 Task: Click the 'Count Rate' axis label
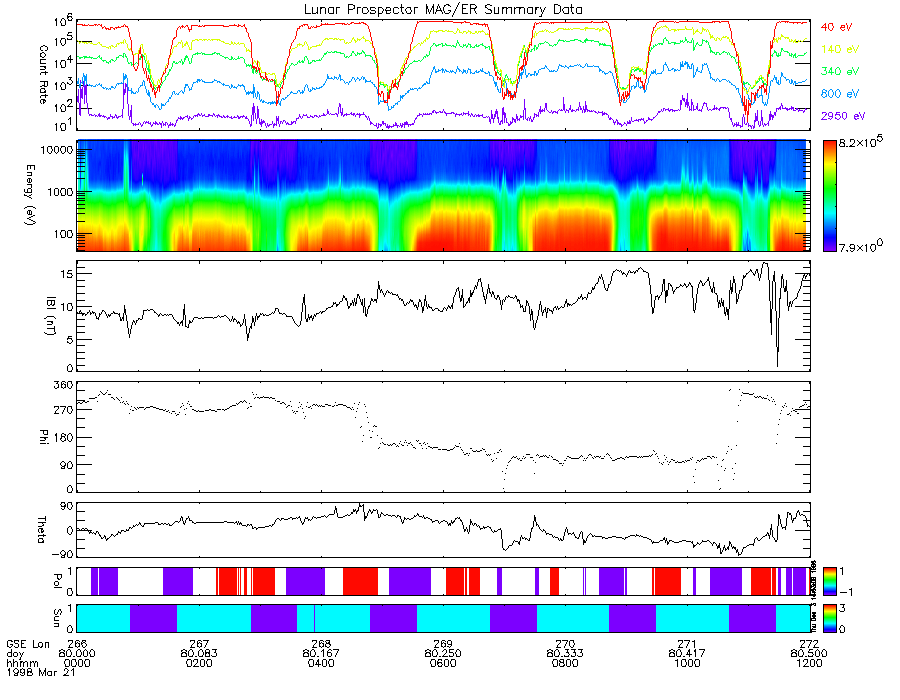43,75
